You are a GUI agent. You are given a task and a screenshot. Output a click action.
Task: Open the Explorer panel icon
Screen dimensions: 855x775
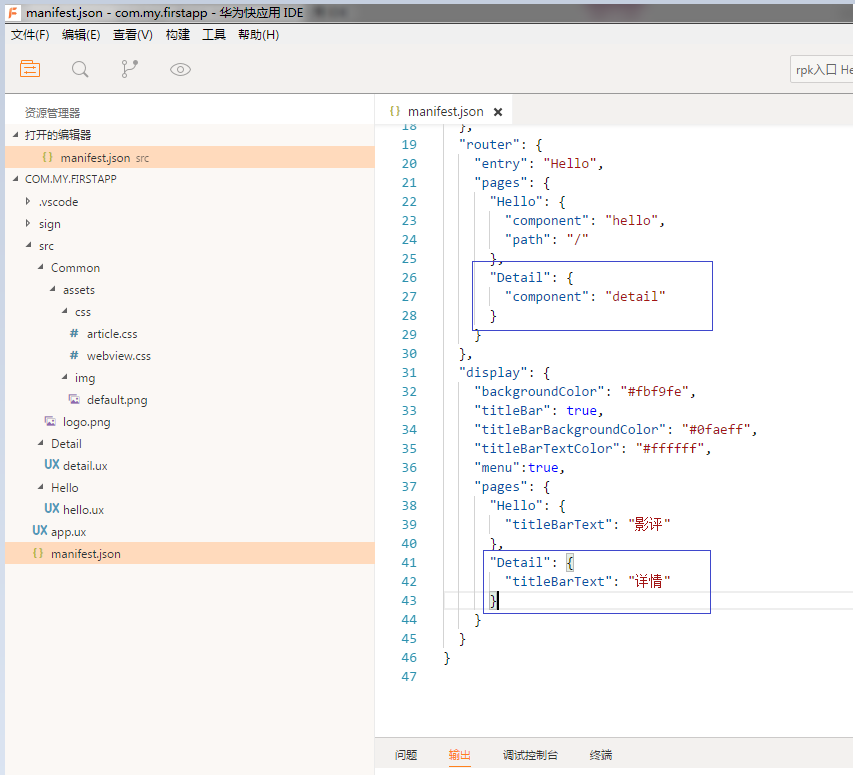(30, 69)
